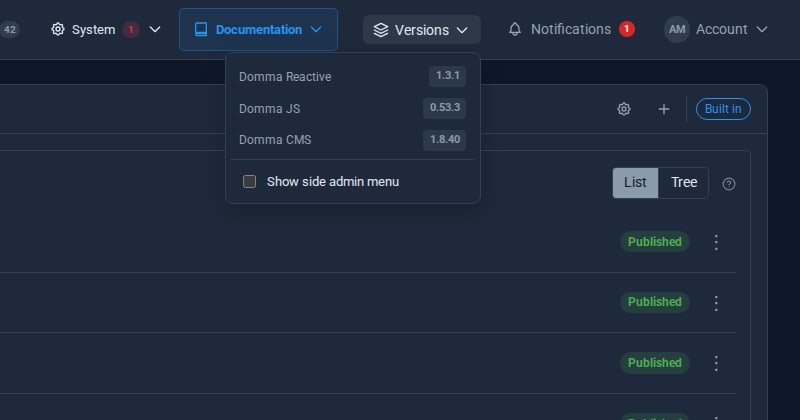The image size is (800, 420).
Task: Open more options for third Published row
Action: [x=716, y=363]
